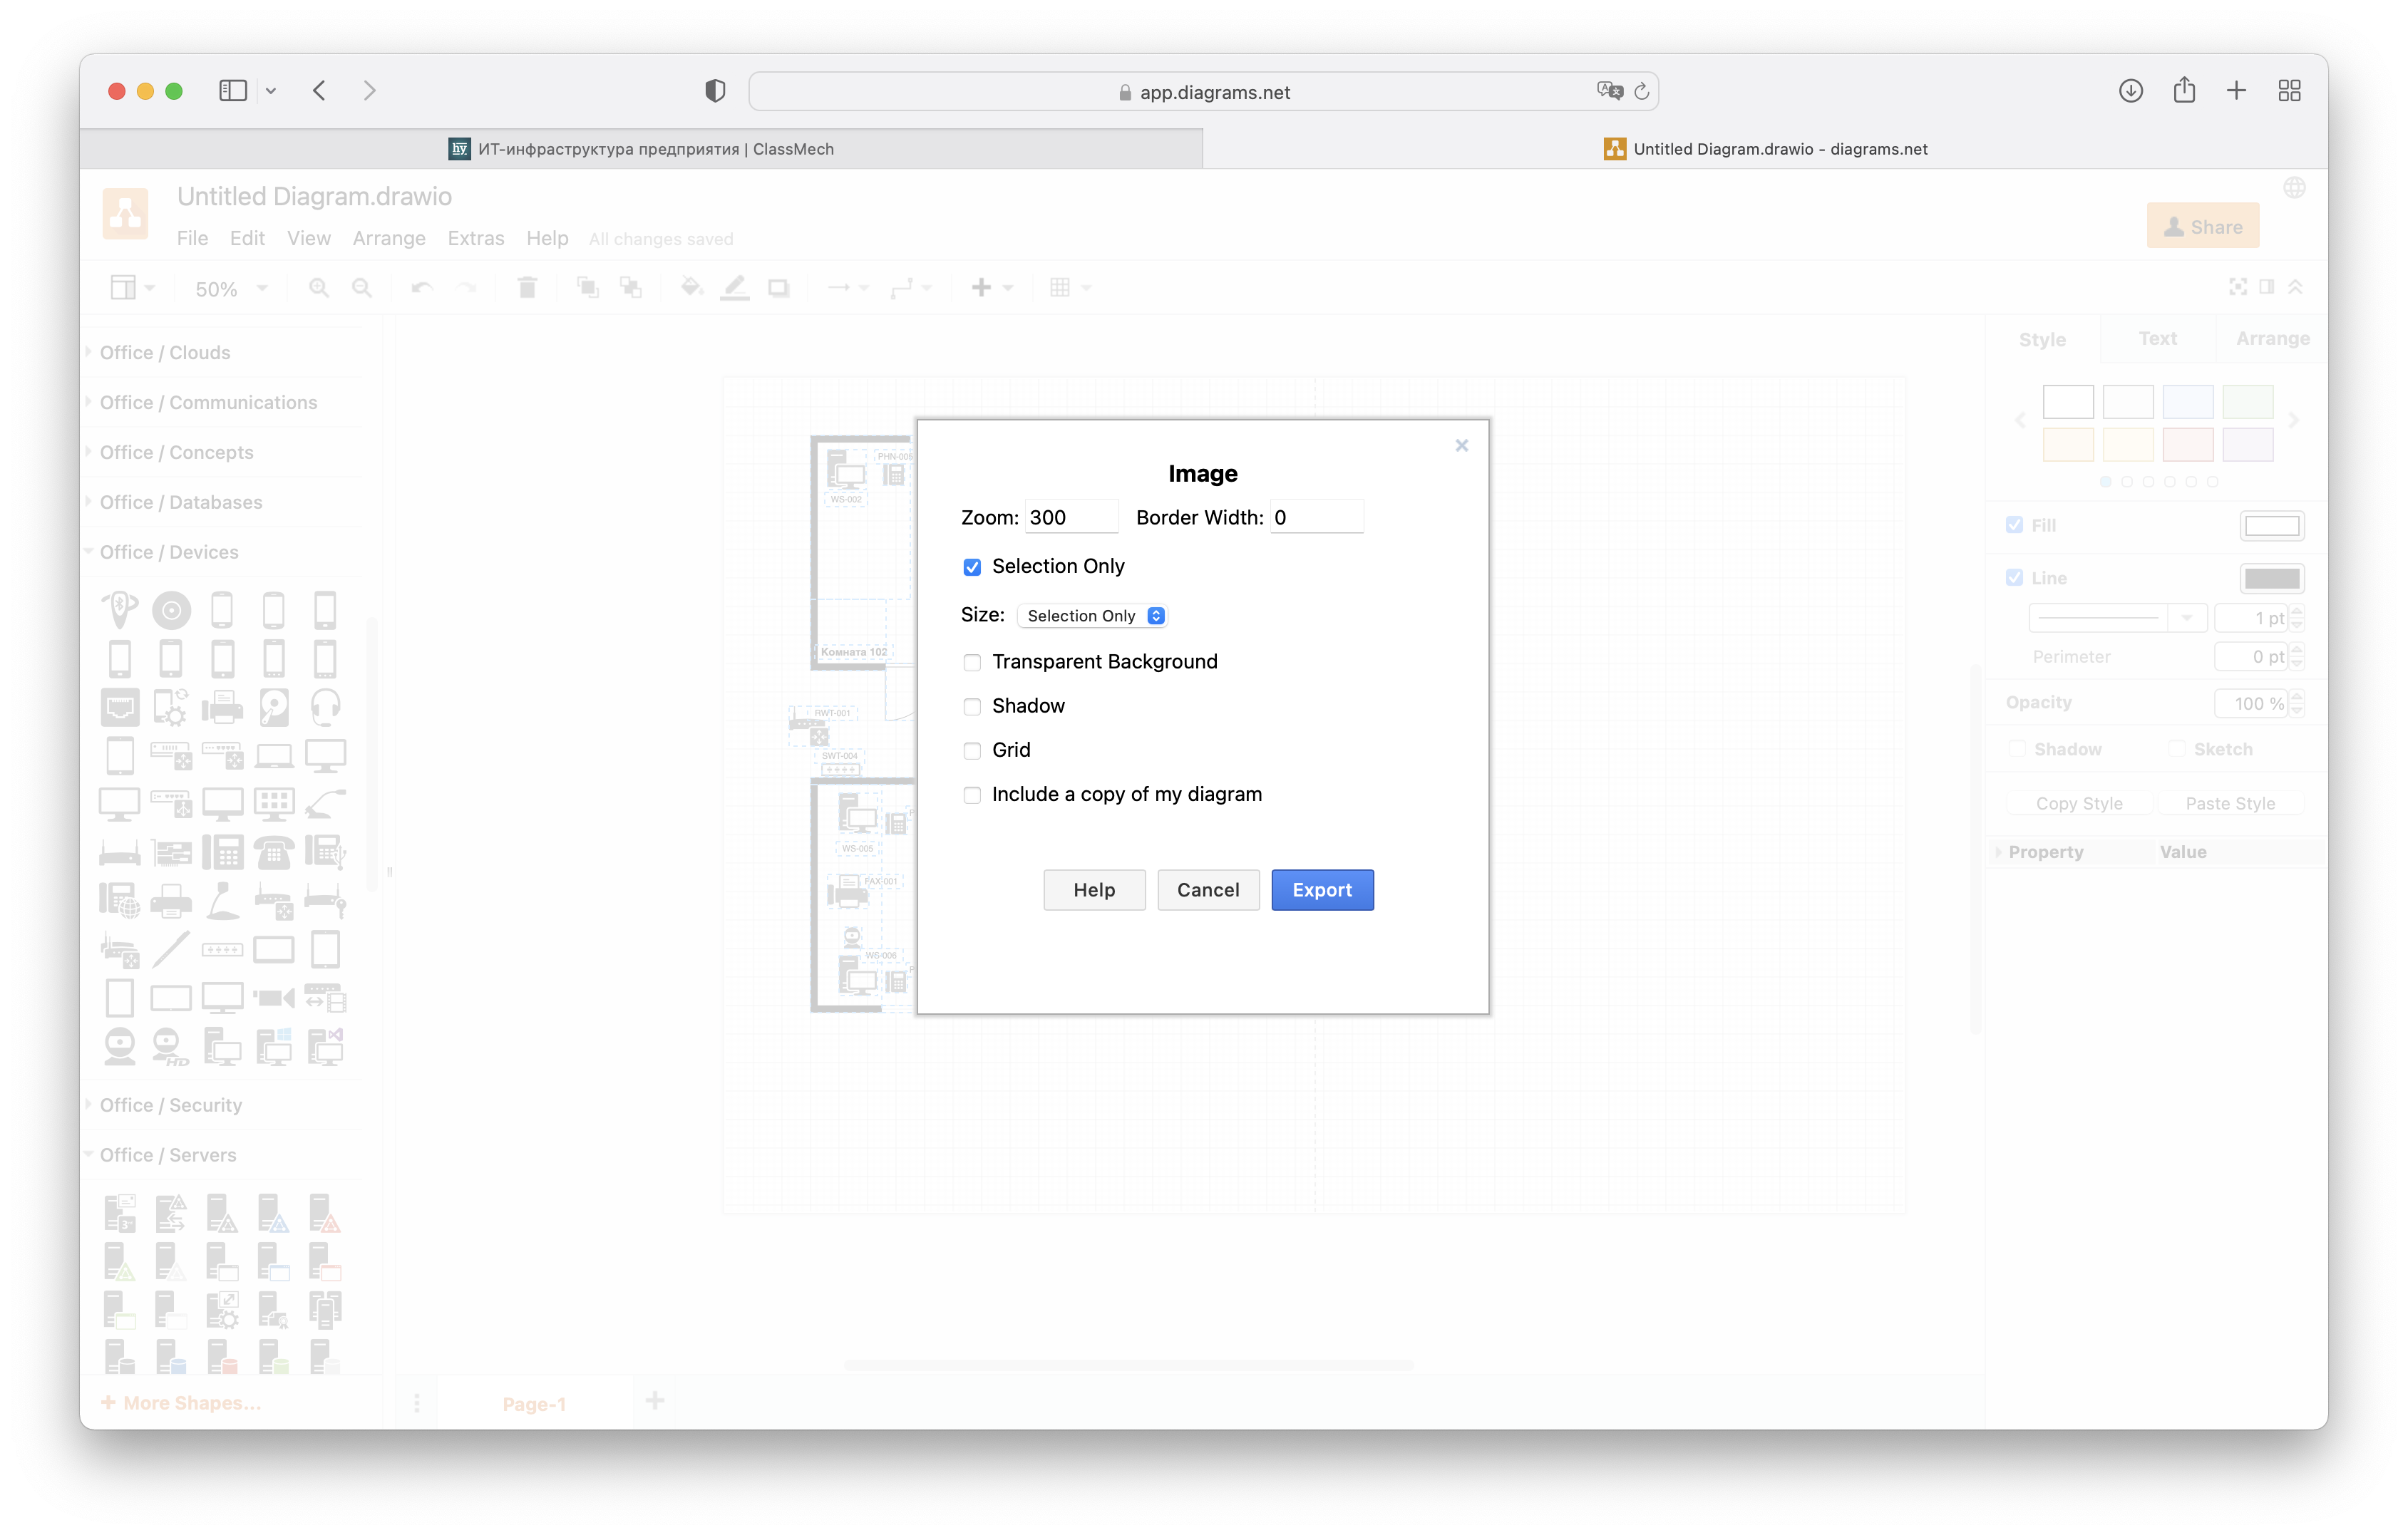Click the Help button in dialog
The image size is (2408, 1535).
(x=1094, y=890)
